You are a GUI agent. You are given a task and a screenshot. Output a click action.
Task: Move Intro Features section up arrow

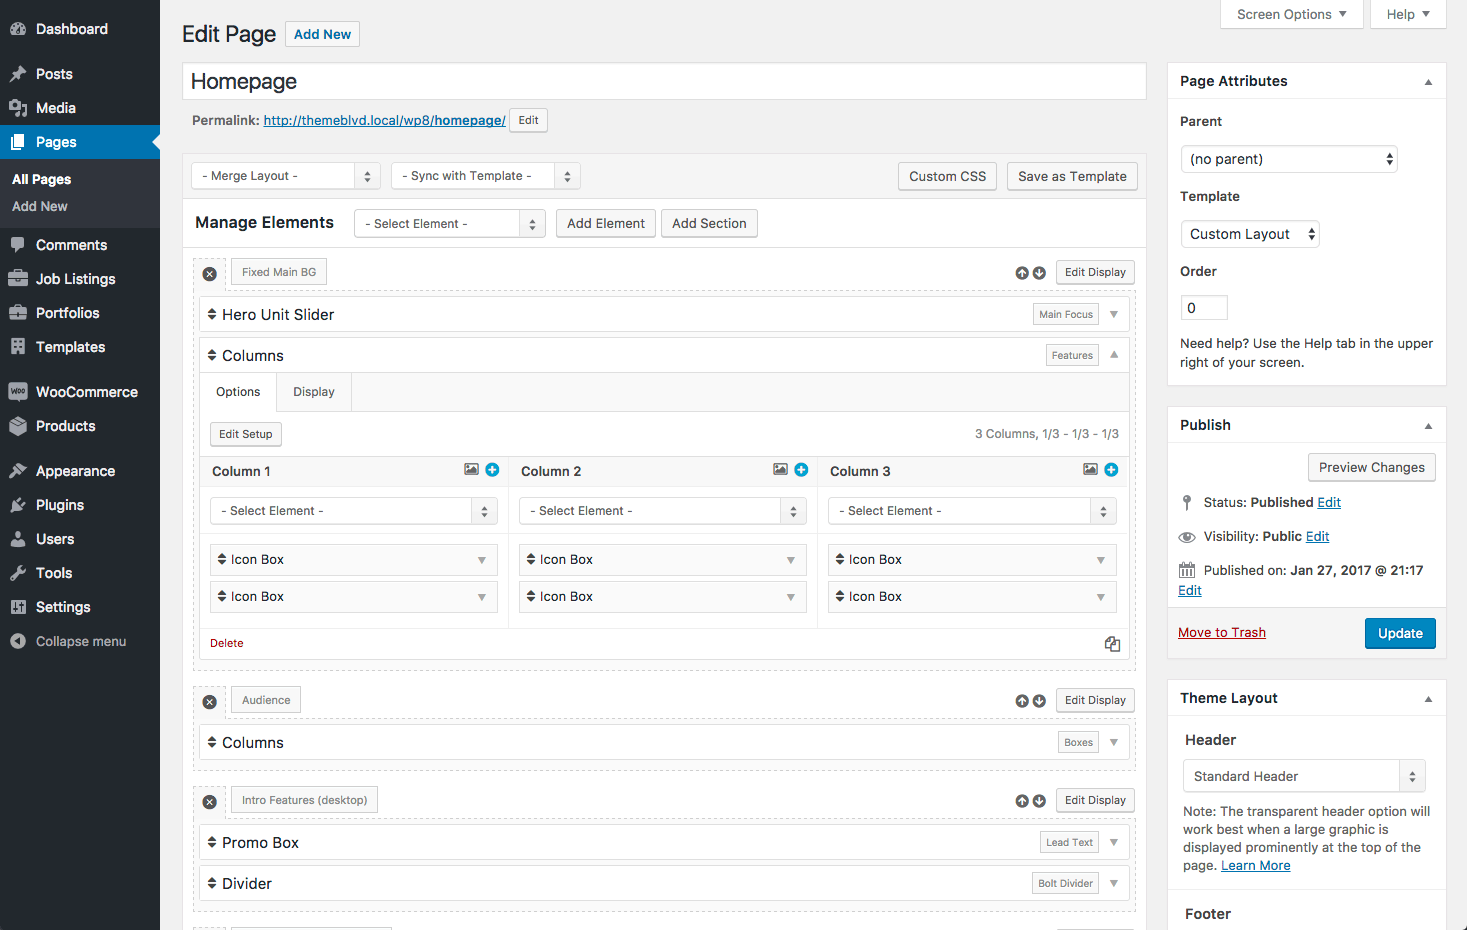[x=1022, y=801]
